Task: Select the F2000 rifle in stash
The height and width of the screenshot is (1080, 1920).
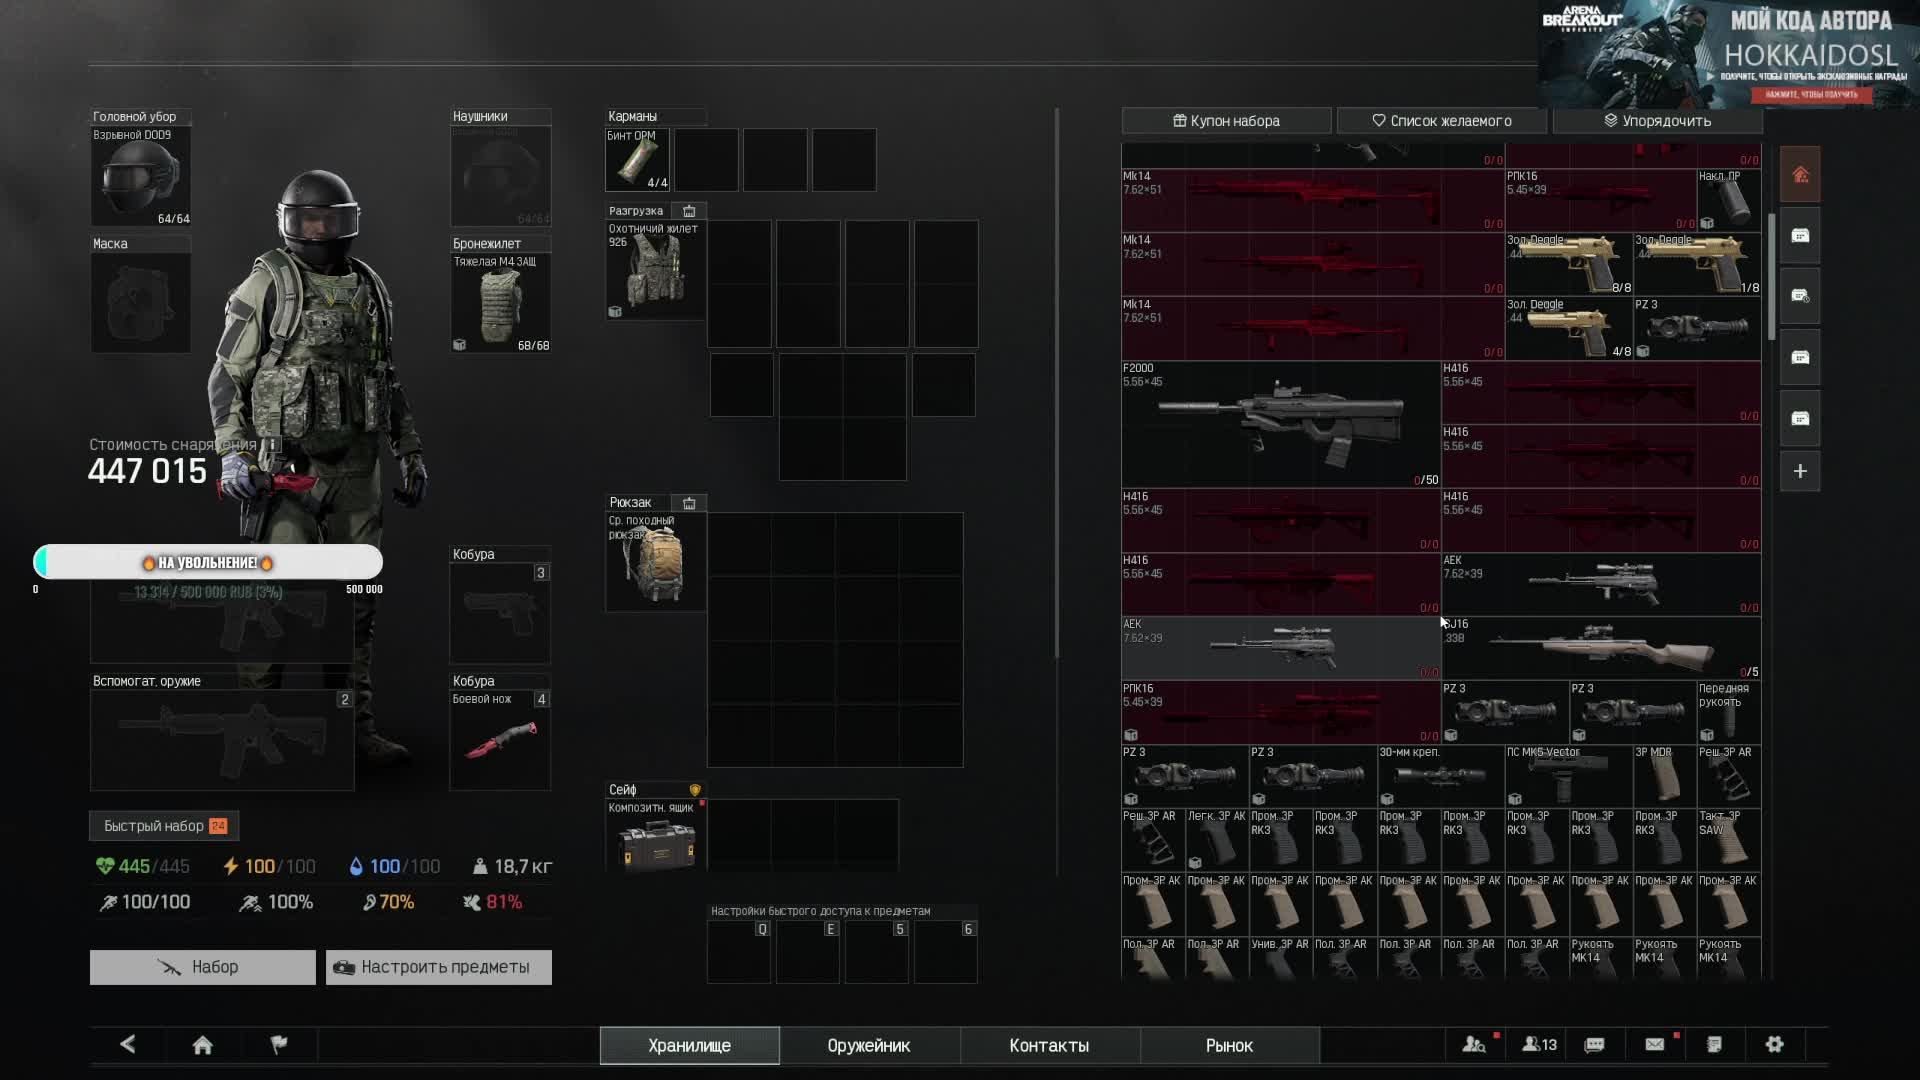Action: [1280, 423]
